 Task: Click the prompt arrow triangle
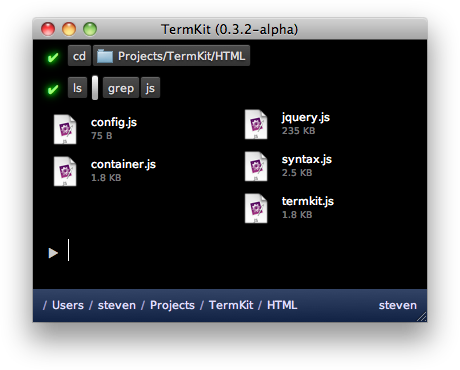click(53, 253)
